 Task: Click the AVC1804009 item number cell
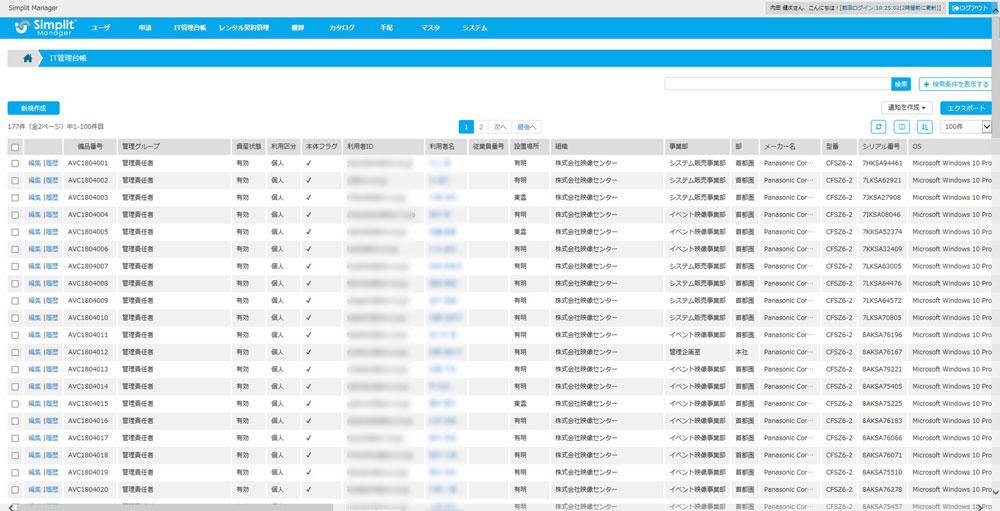(x=88, y=300)
